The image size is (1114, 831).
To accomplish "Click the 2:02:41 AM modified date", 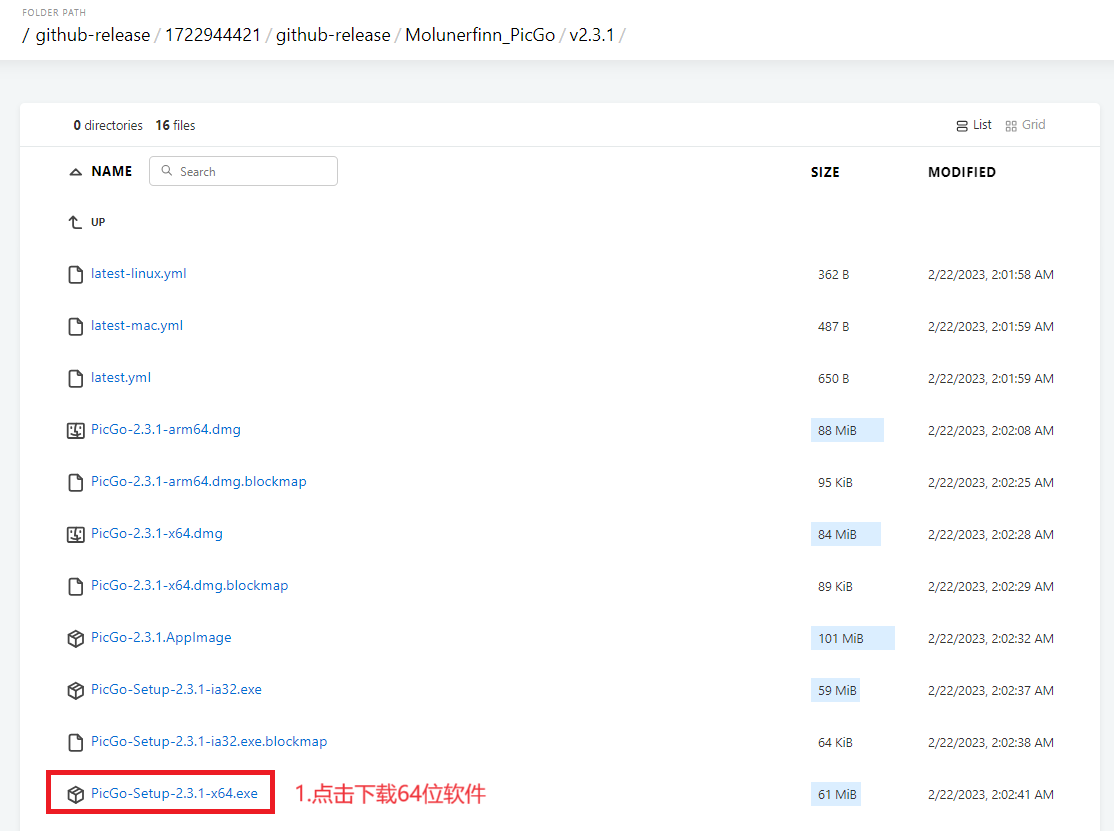I will pyautogui.click(x=990, y=794).
